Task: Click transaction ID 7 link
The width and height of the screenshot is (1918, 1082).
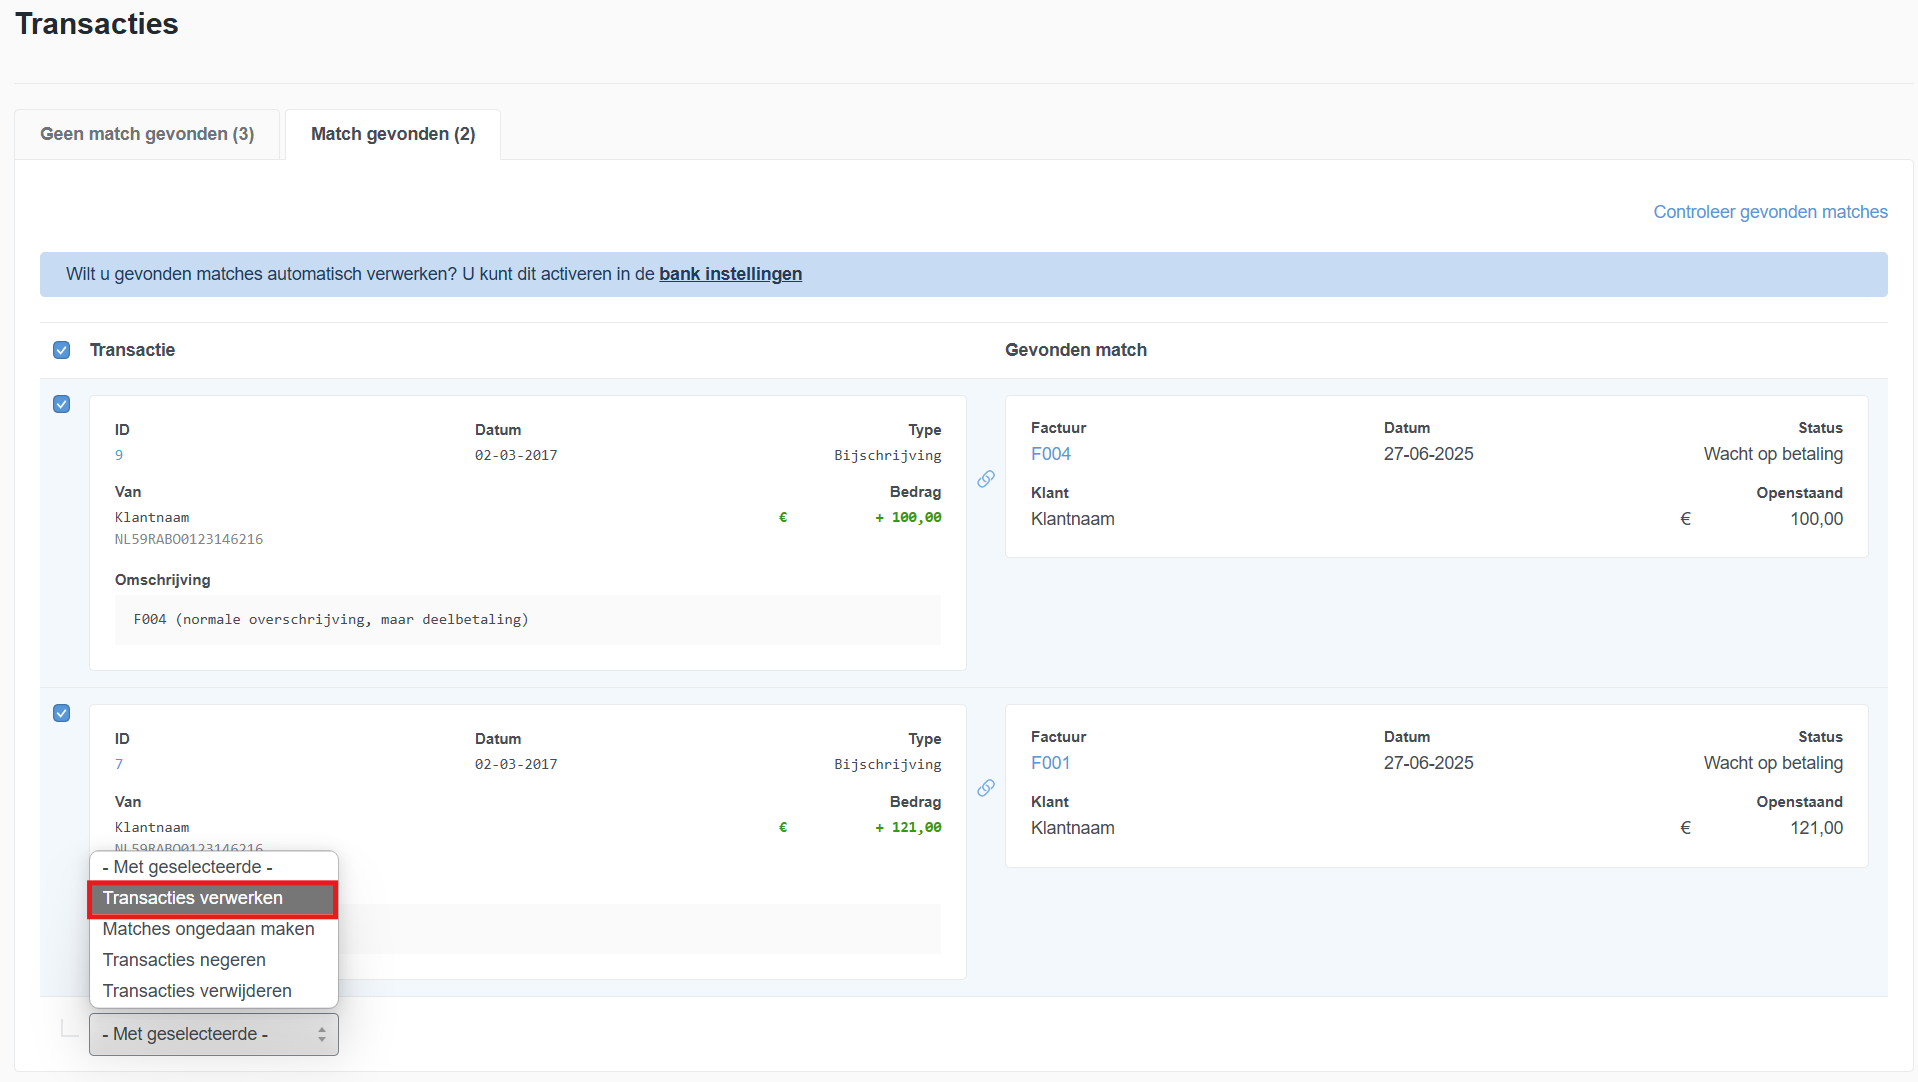Action: (x=119, y=764)
